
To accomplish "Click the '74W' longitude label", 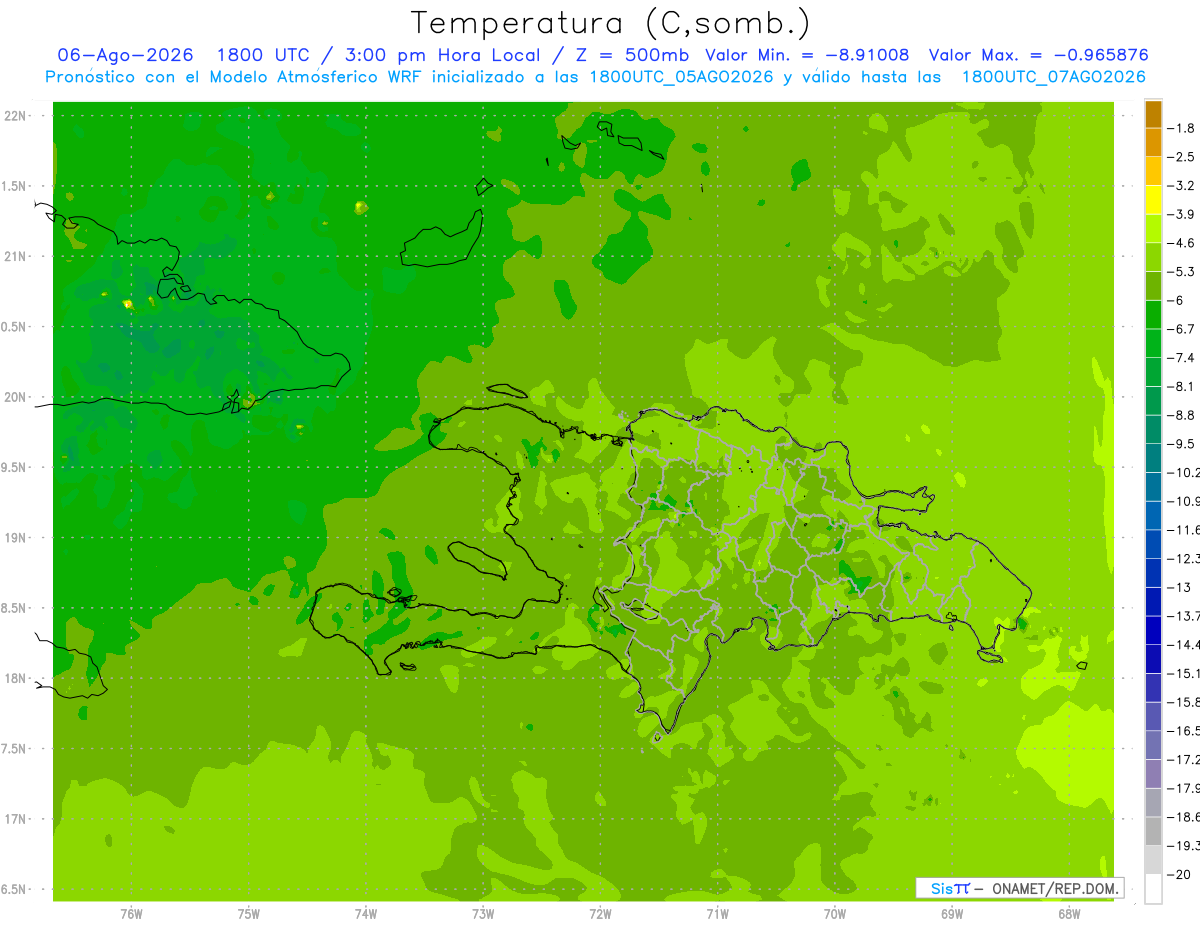I will click(x=366, y=913).
